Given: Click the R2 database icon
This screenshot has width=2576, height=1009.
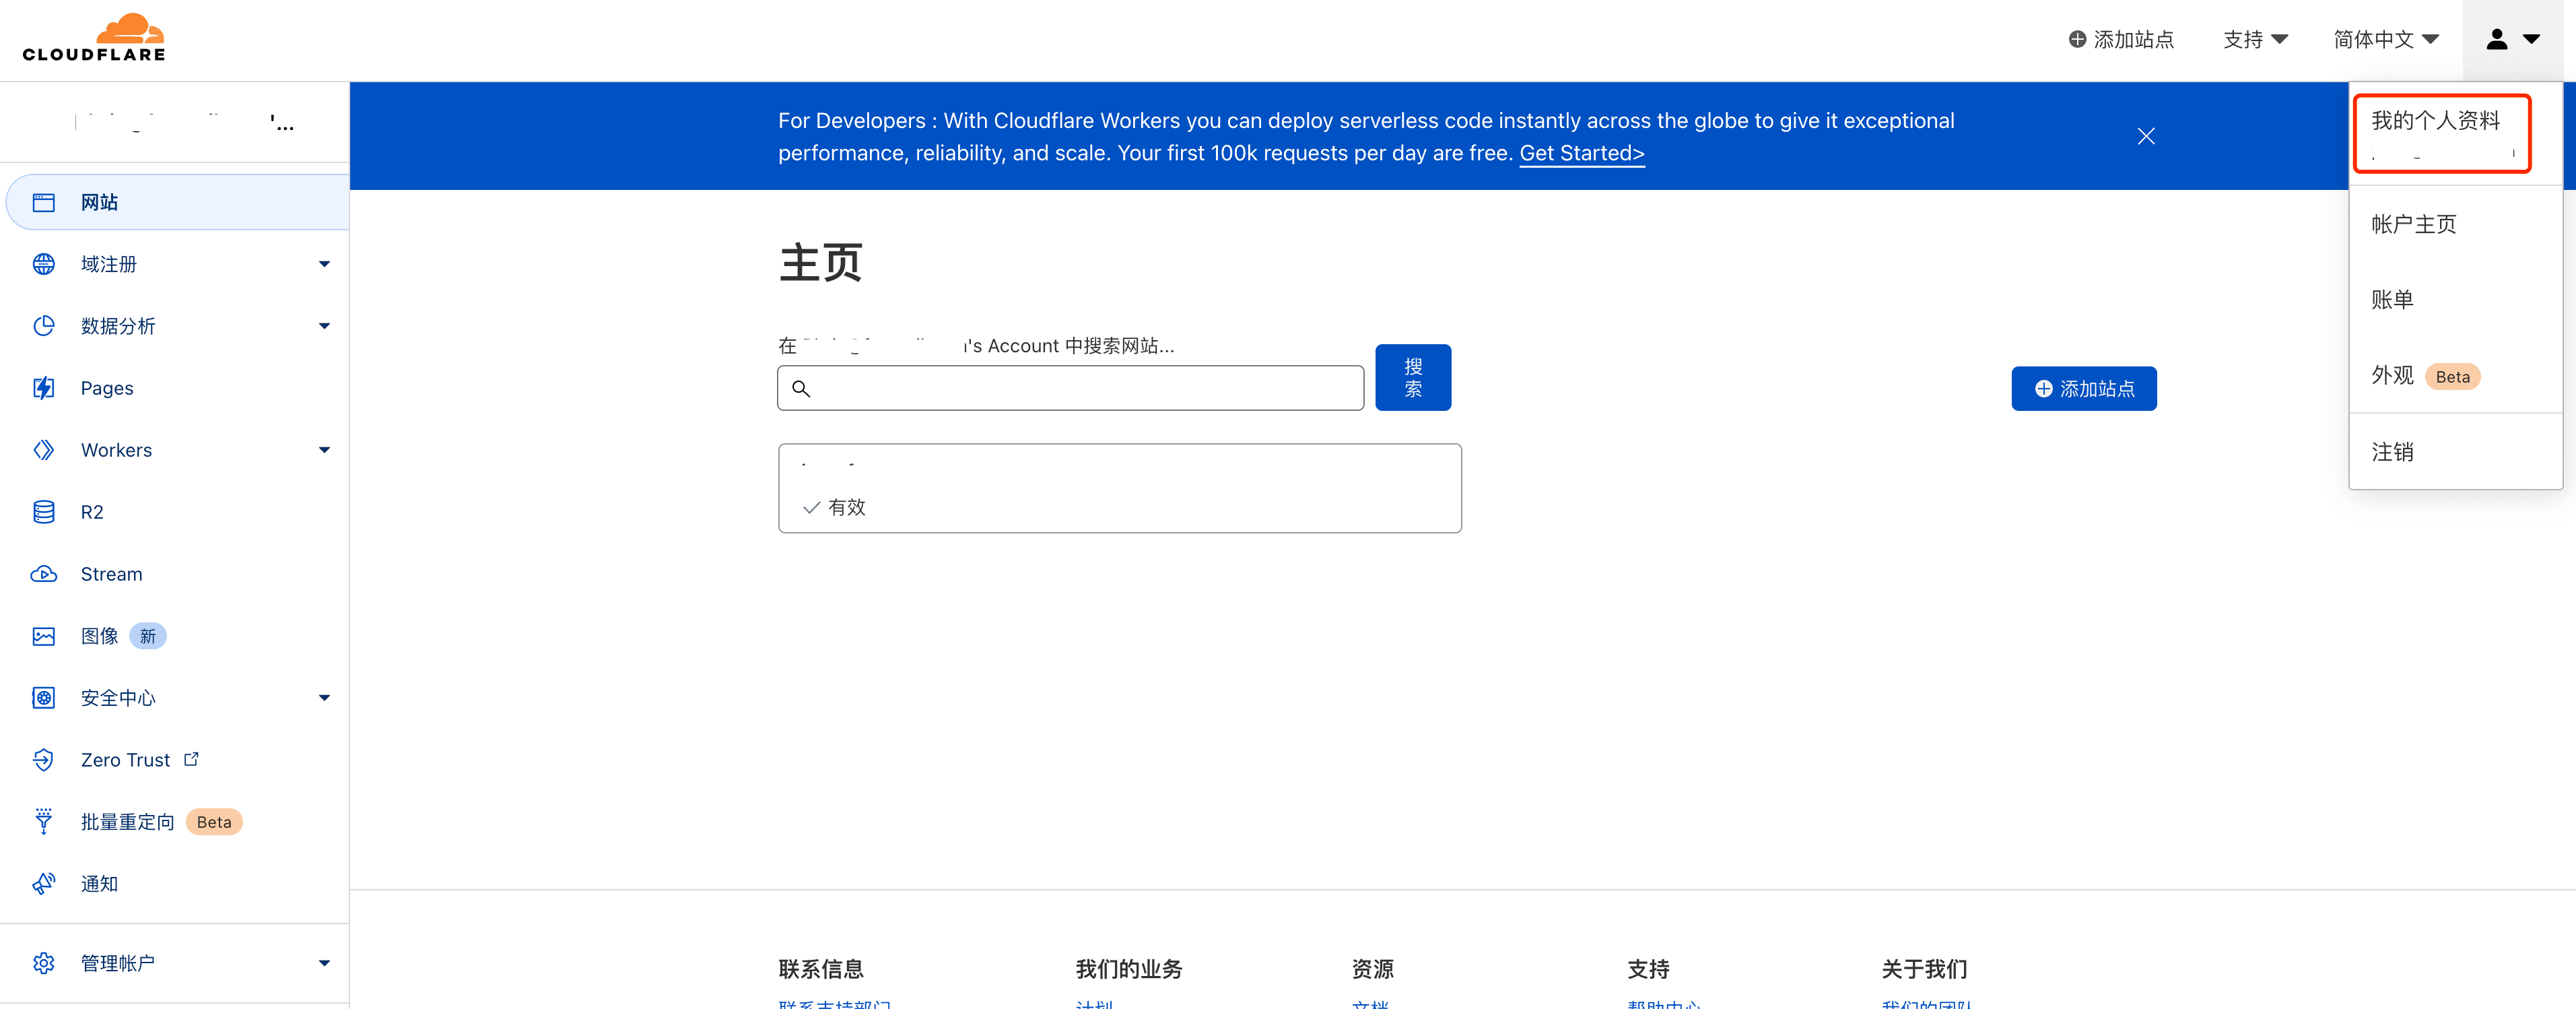Looking at the screenshot, I should point(43,512).
